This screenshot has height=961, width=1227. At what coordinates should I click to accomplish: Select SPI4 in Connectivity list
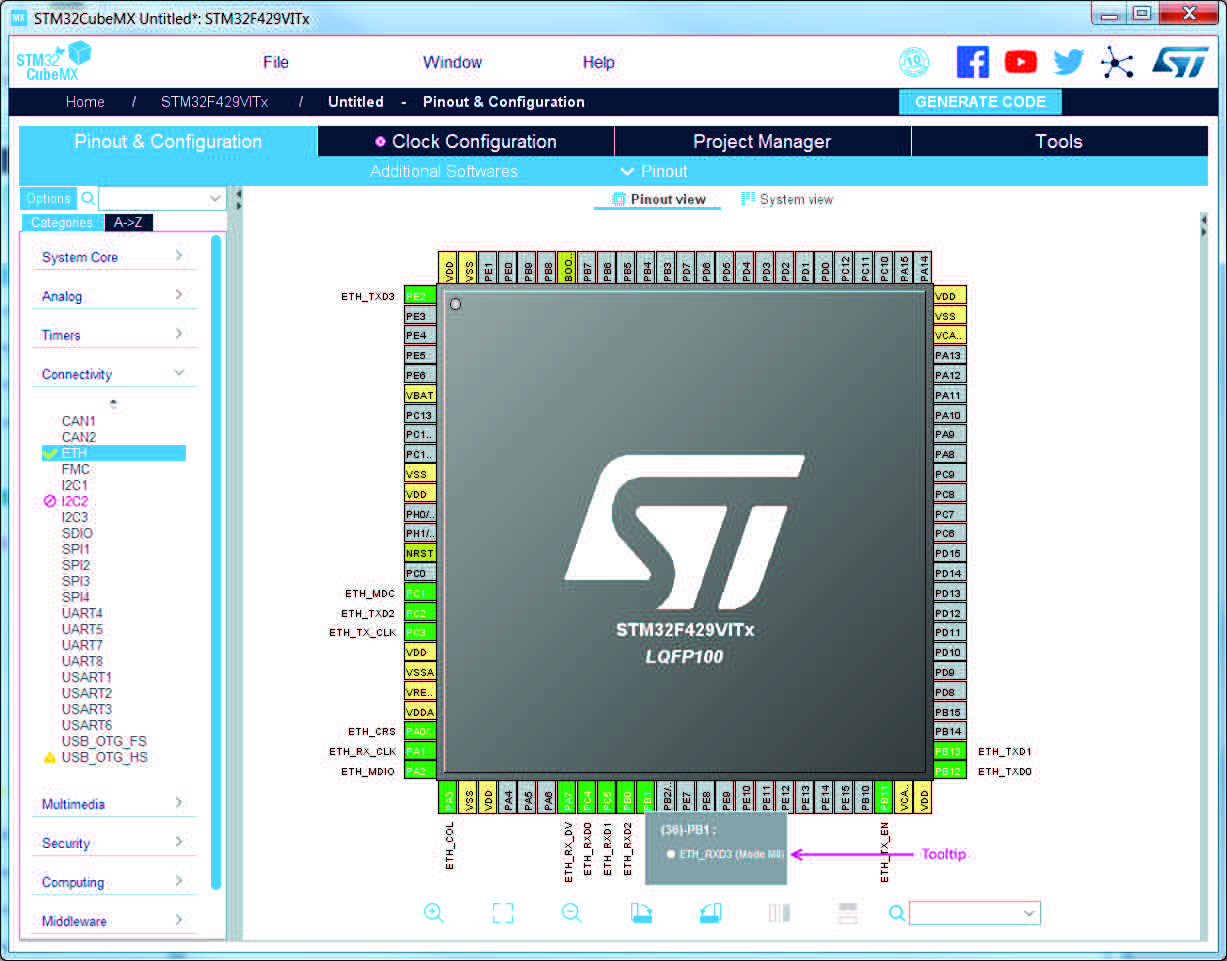[x=76, y=597]
